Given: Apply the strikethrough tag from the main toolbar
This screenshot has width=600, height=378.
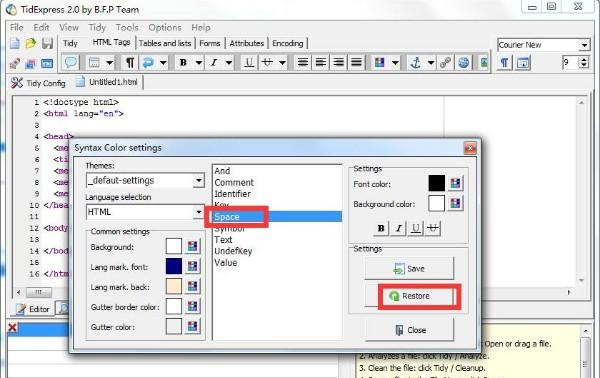Looking at the screenshot, I should point(267,62).
